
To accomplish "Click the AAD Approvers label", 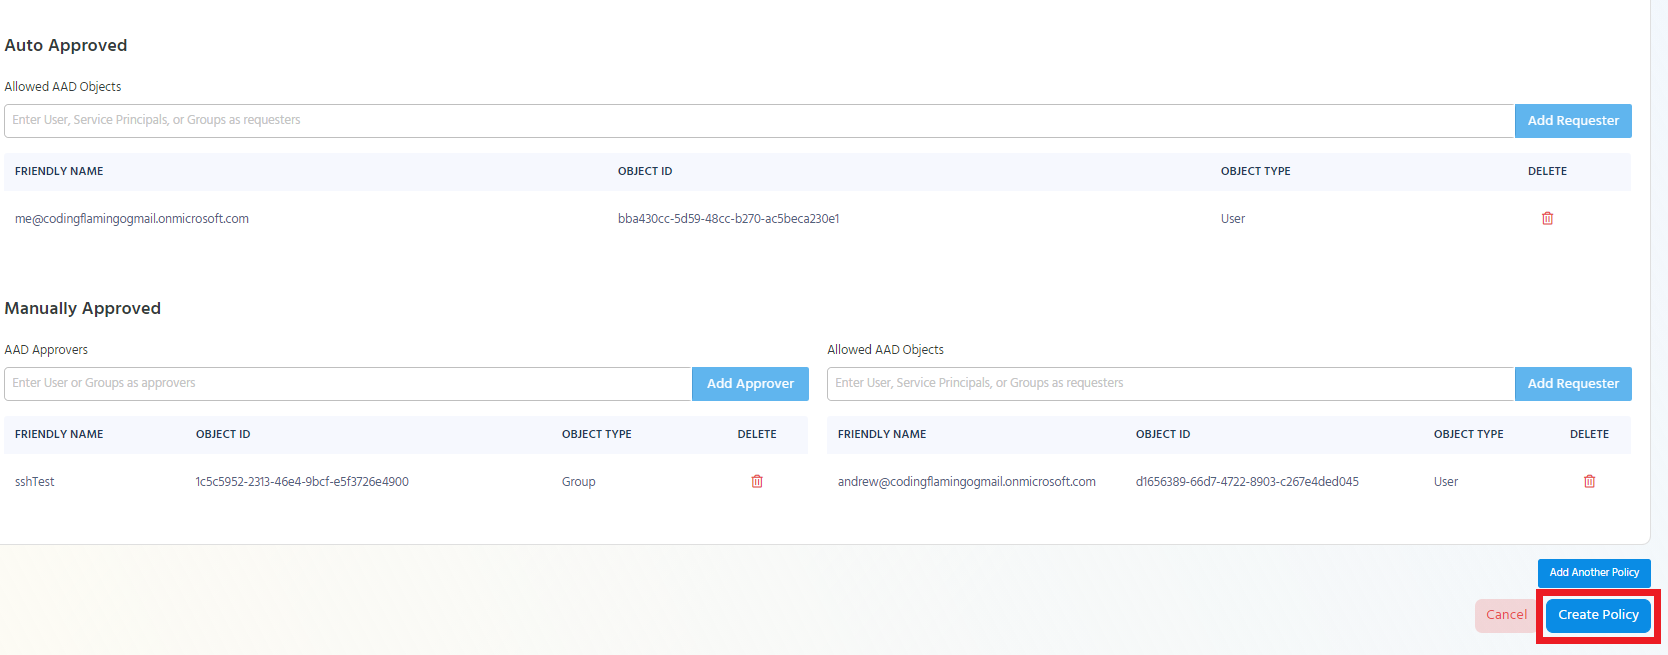I will tap(46, 350).
